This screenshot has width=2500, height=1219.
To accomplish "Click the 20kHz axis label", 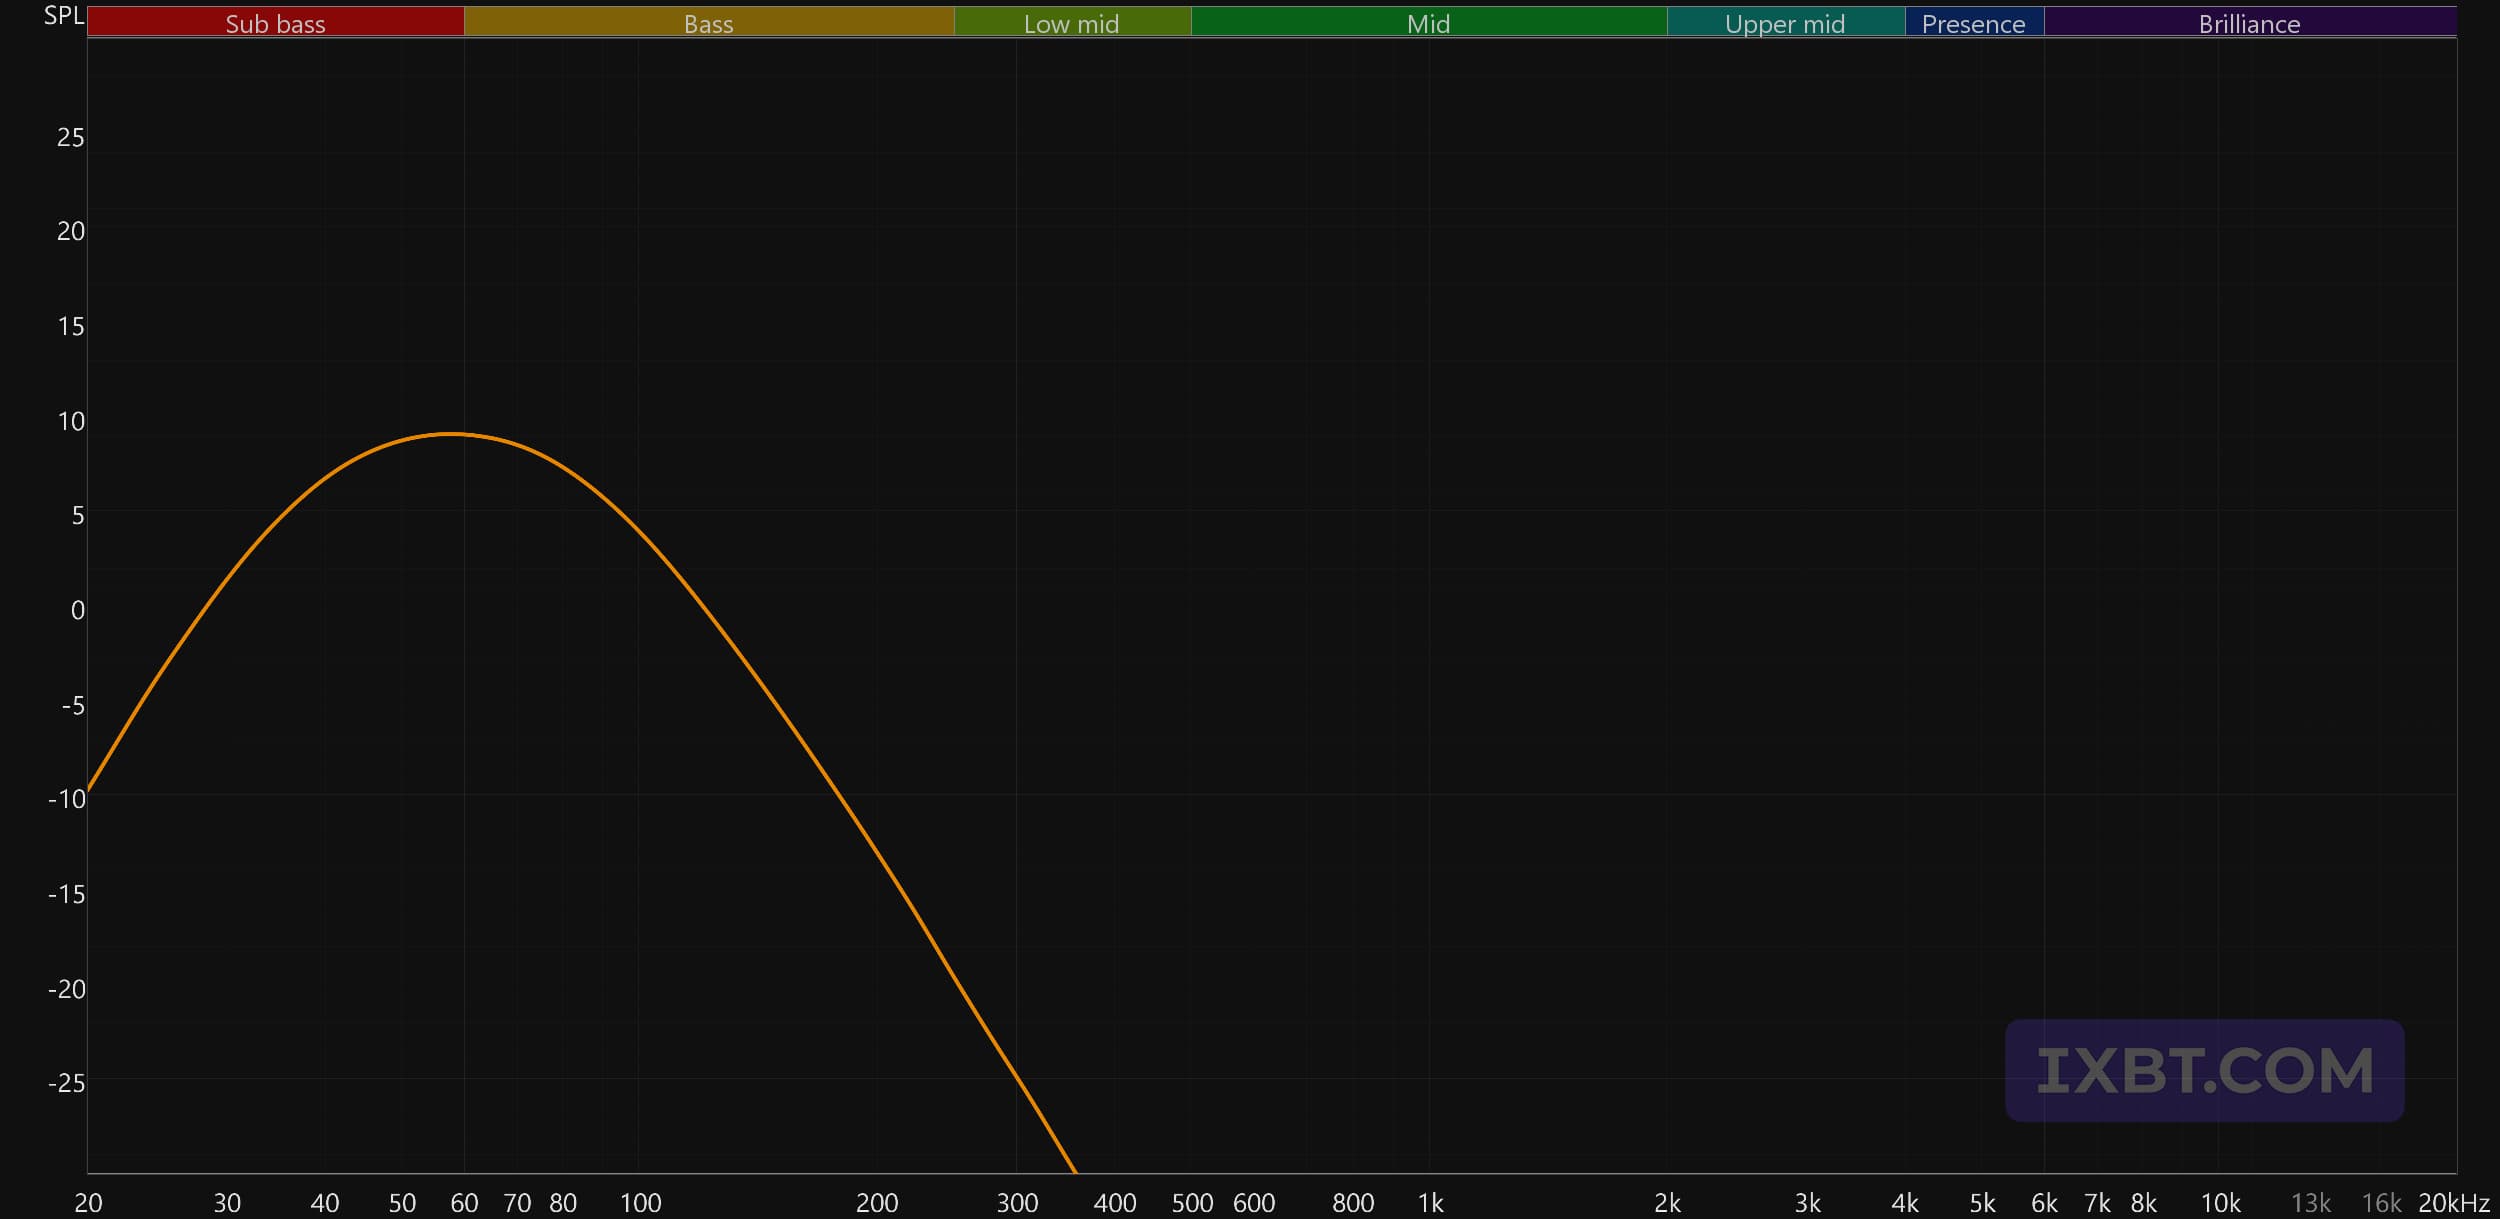I will pos(2453,1203).
